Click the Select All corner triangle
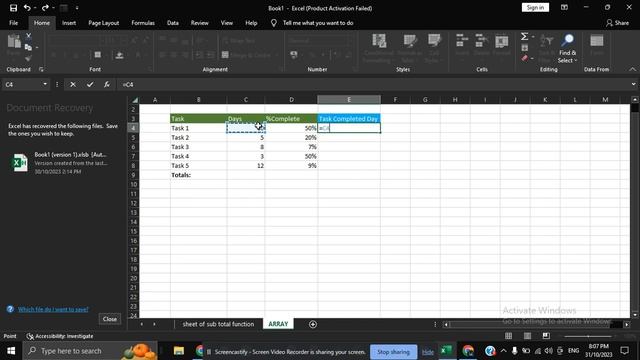The image size is (640, 360). [x=134, y=100]
